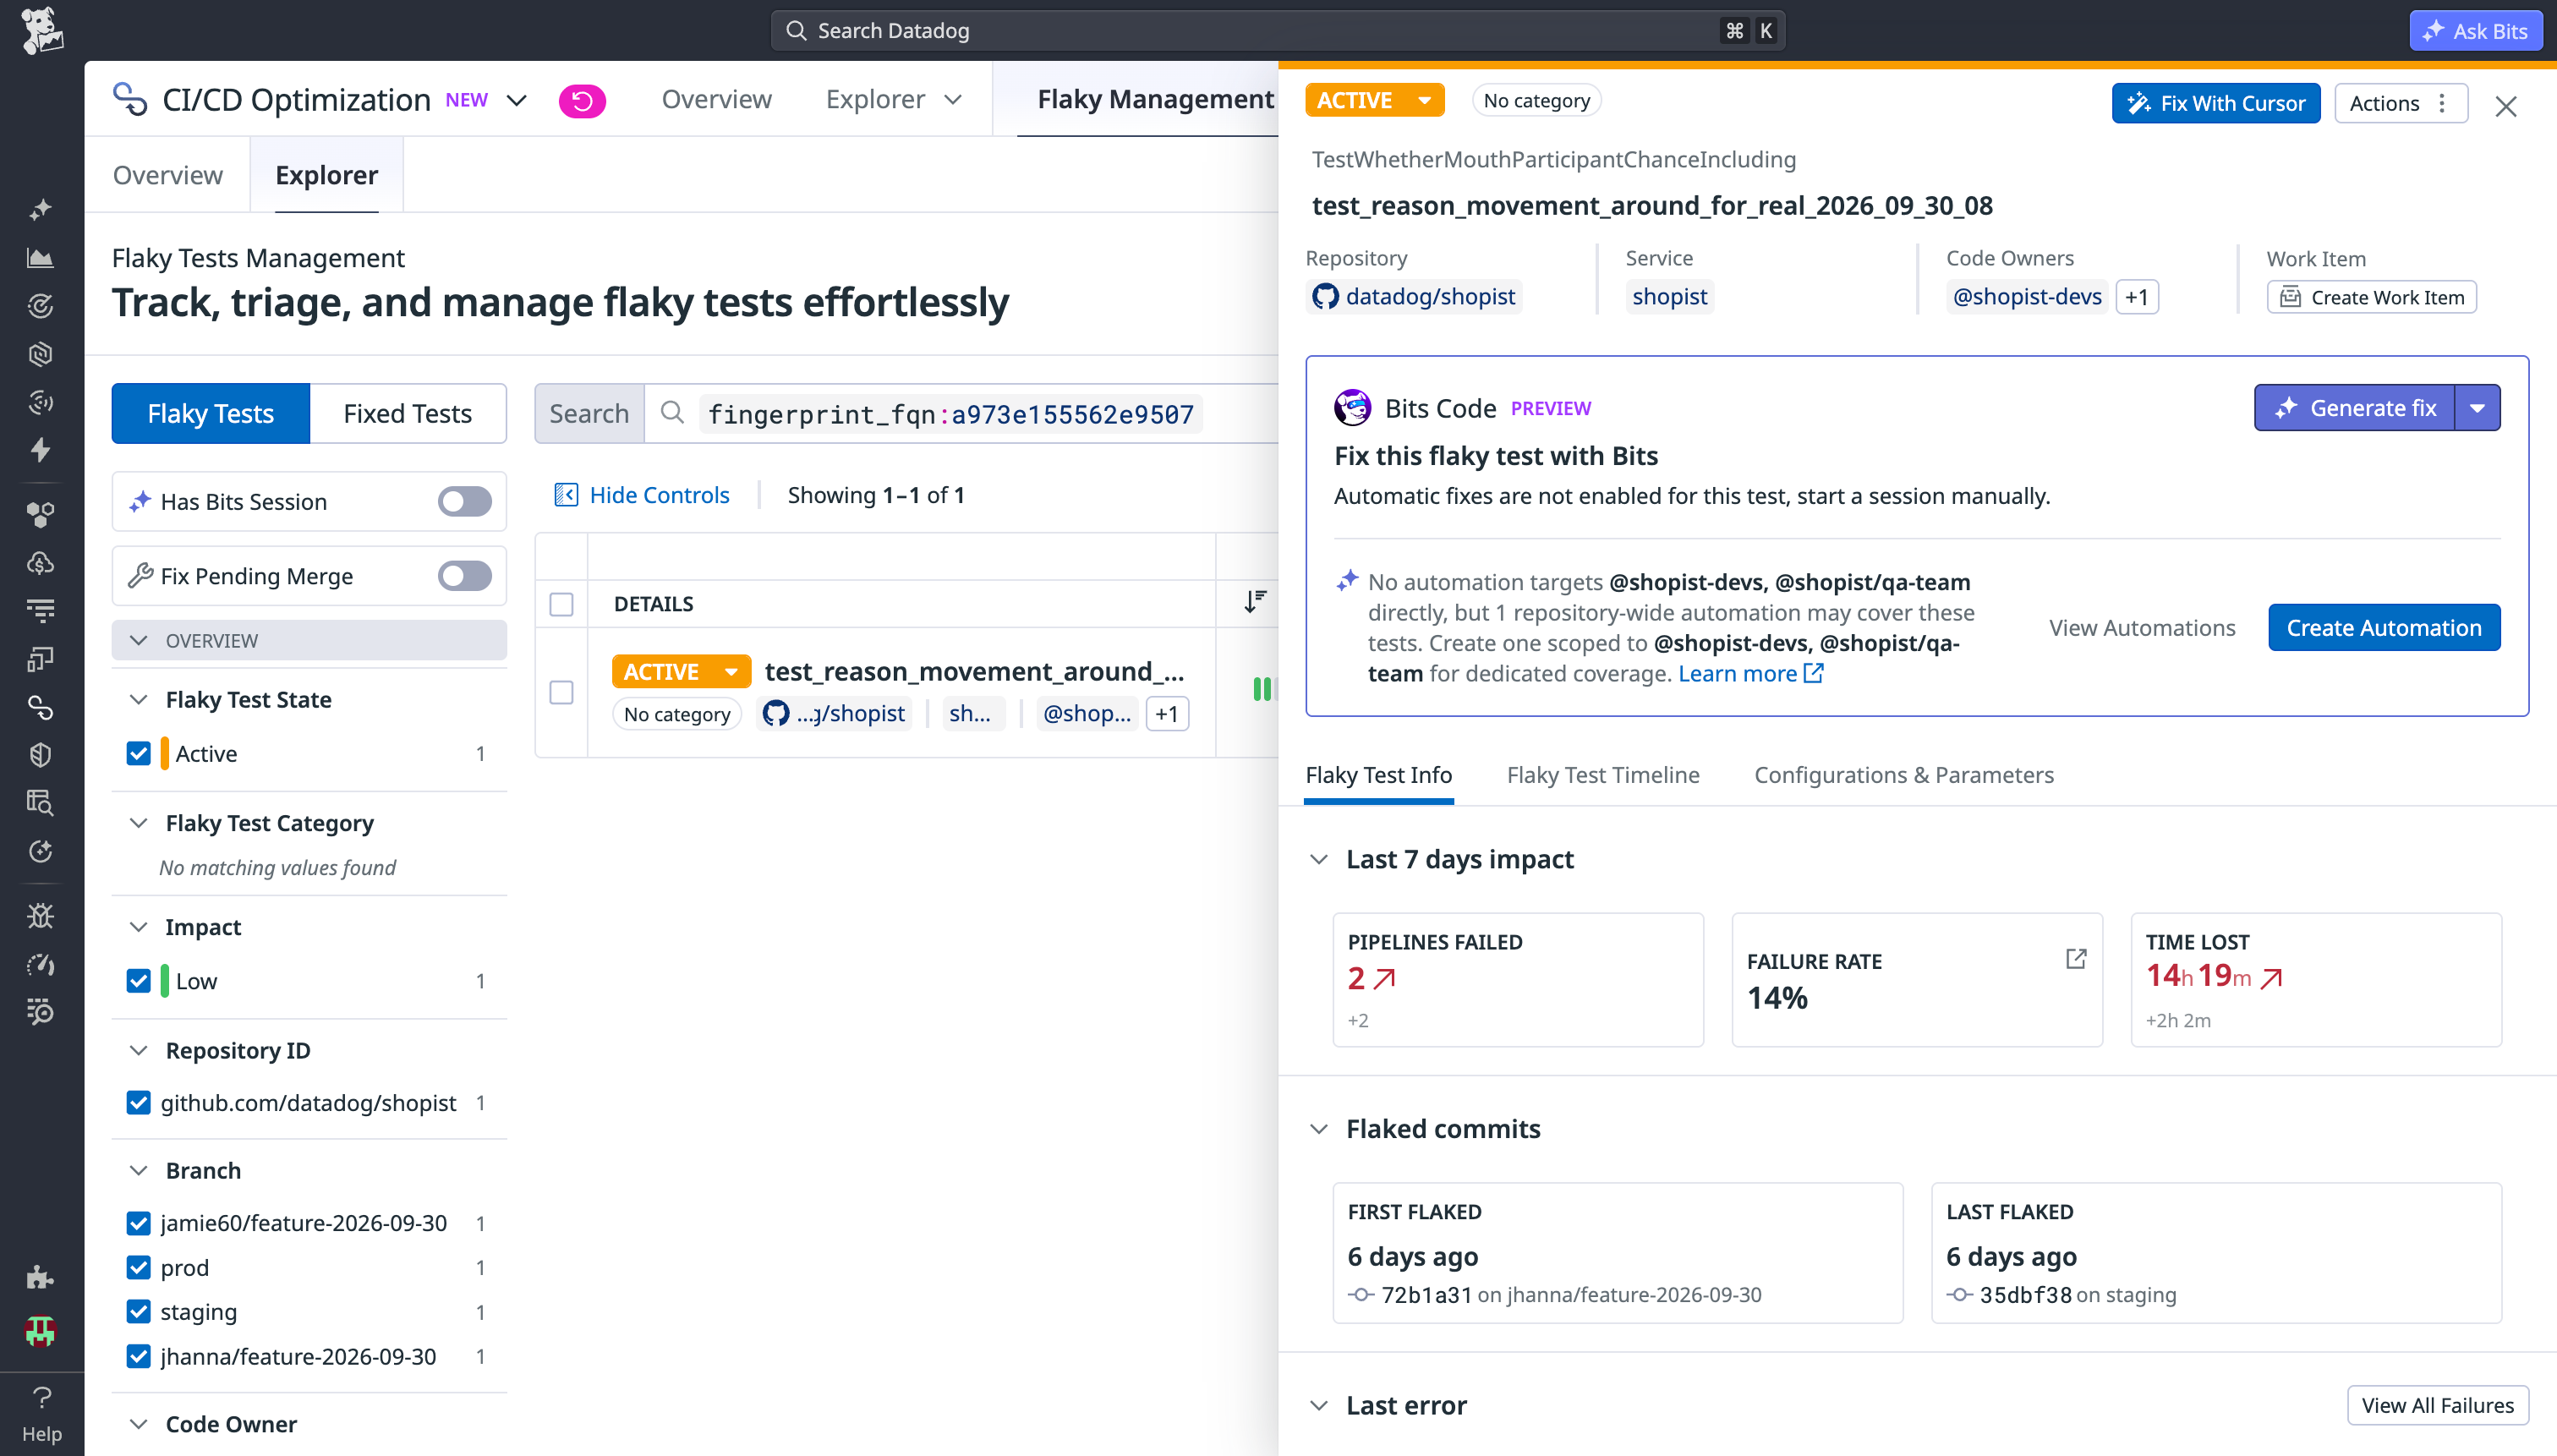Open the Integrations puzzle icon in sidebar
The image size is (2557, 1456).
click(x=41, y=1277)
